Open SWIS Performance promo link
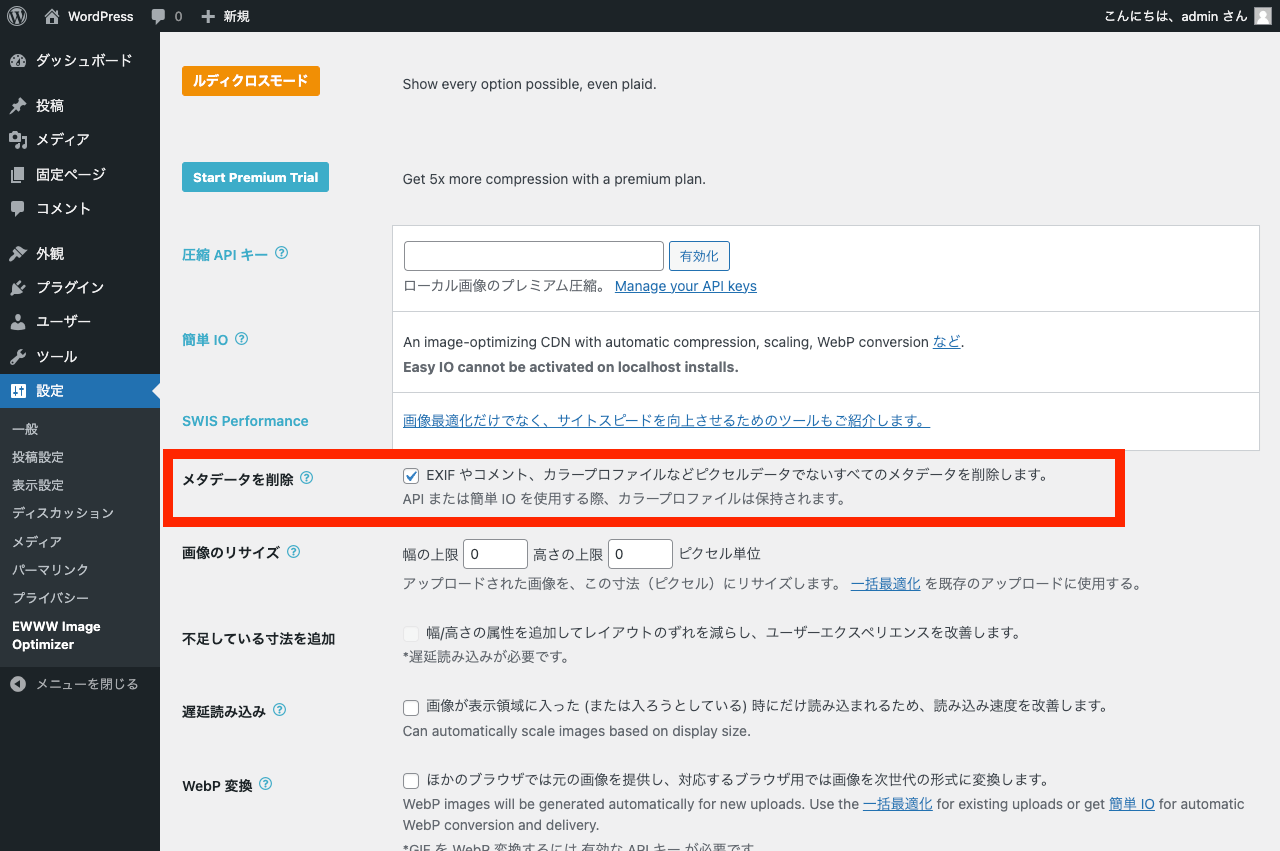The image size is (1280, 851). click(666, 421)
